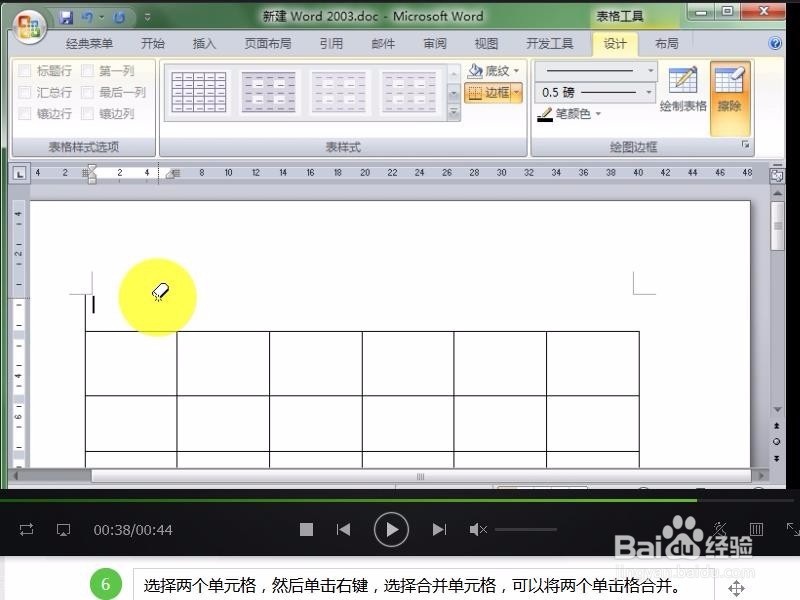Viewport: 800px width, 600px height.
Task: Switch to the Mailings (邮件) tab
Action: [383, 44]
